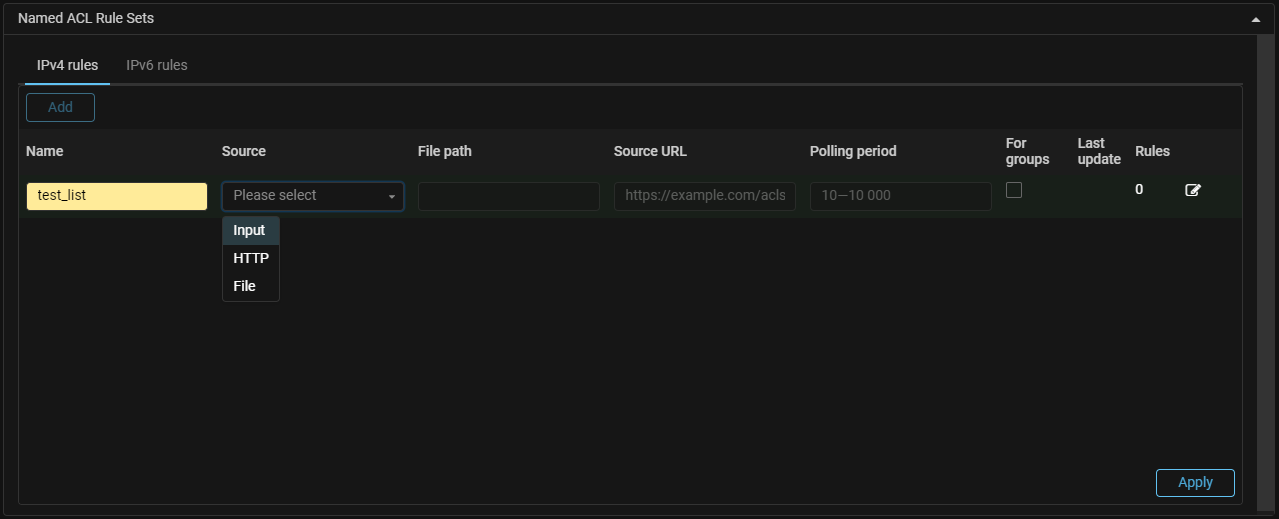Enable the For groups checkbox
The image size is (1279, 519).
(1014, 190)
